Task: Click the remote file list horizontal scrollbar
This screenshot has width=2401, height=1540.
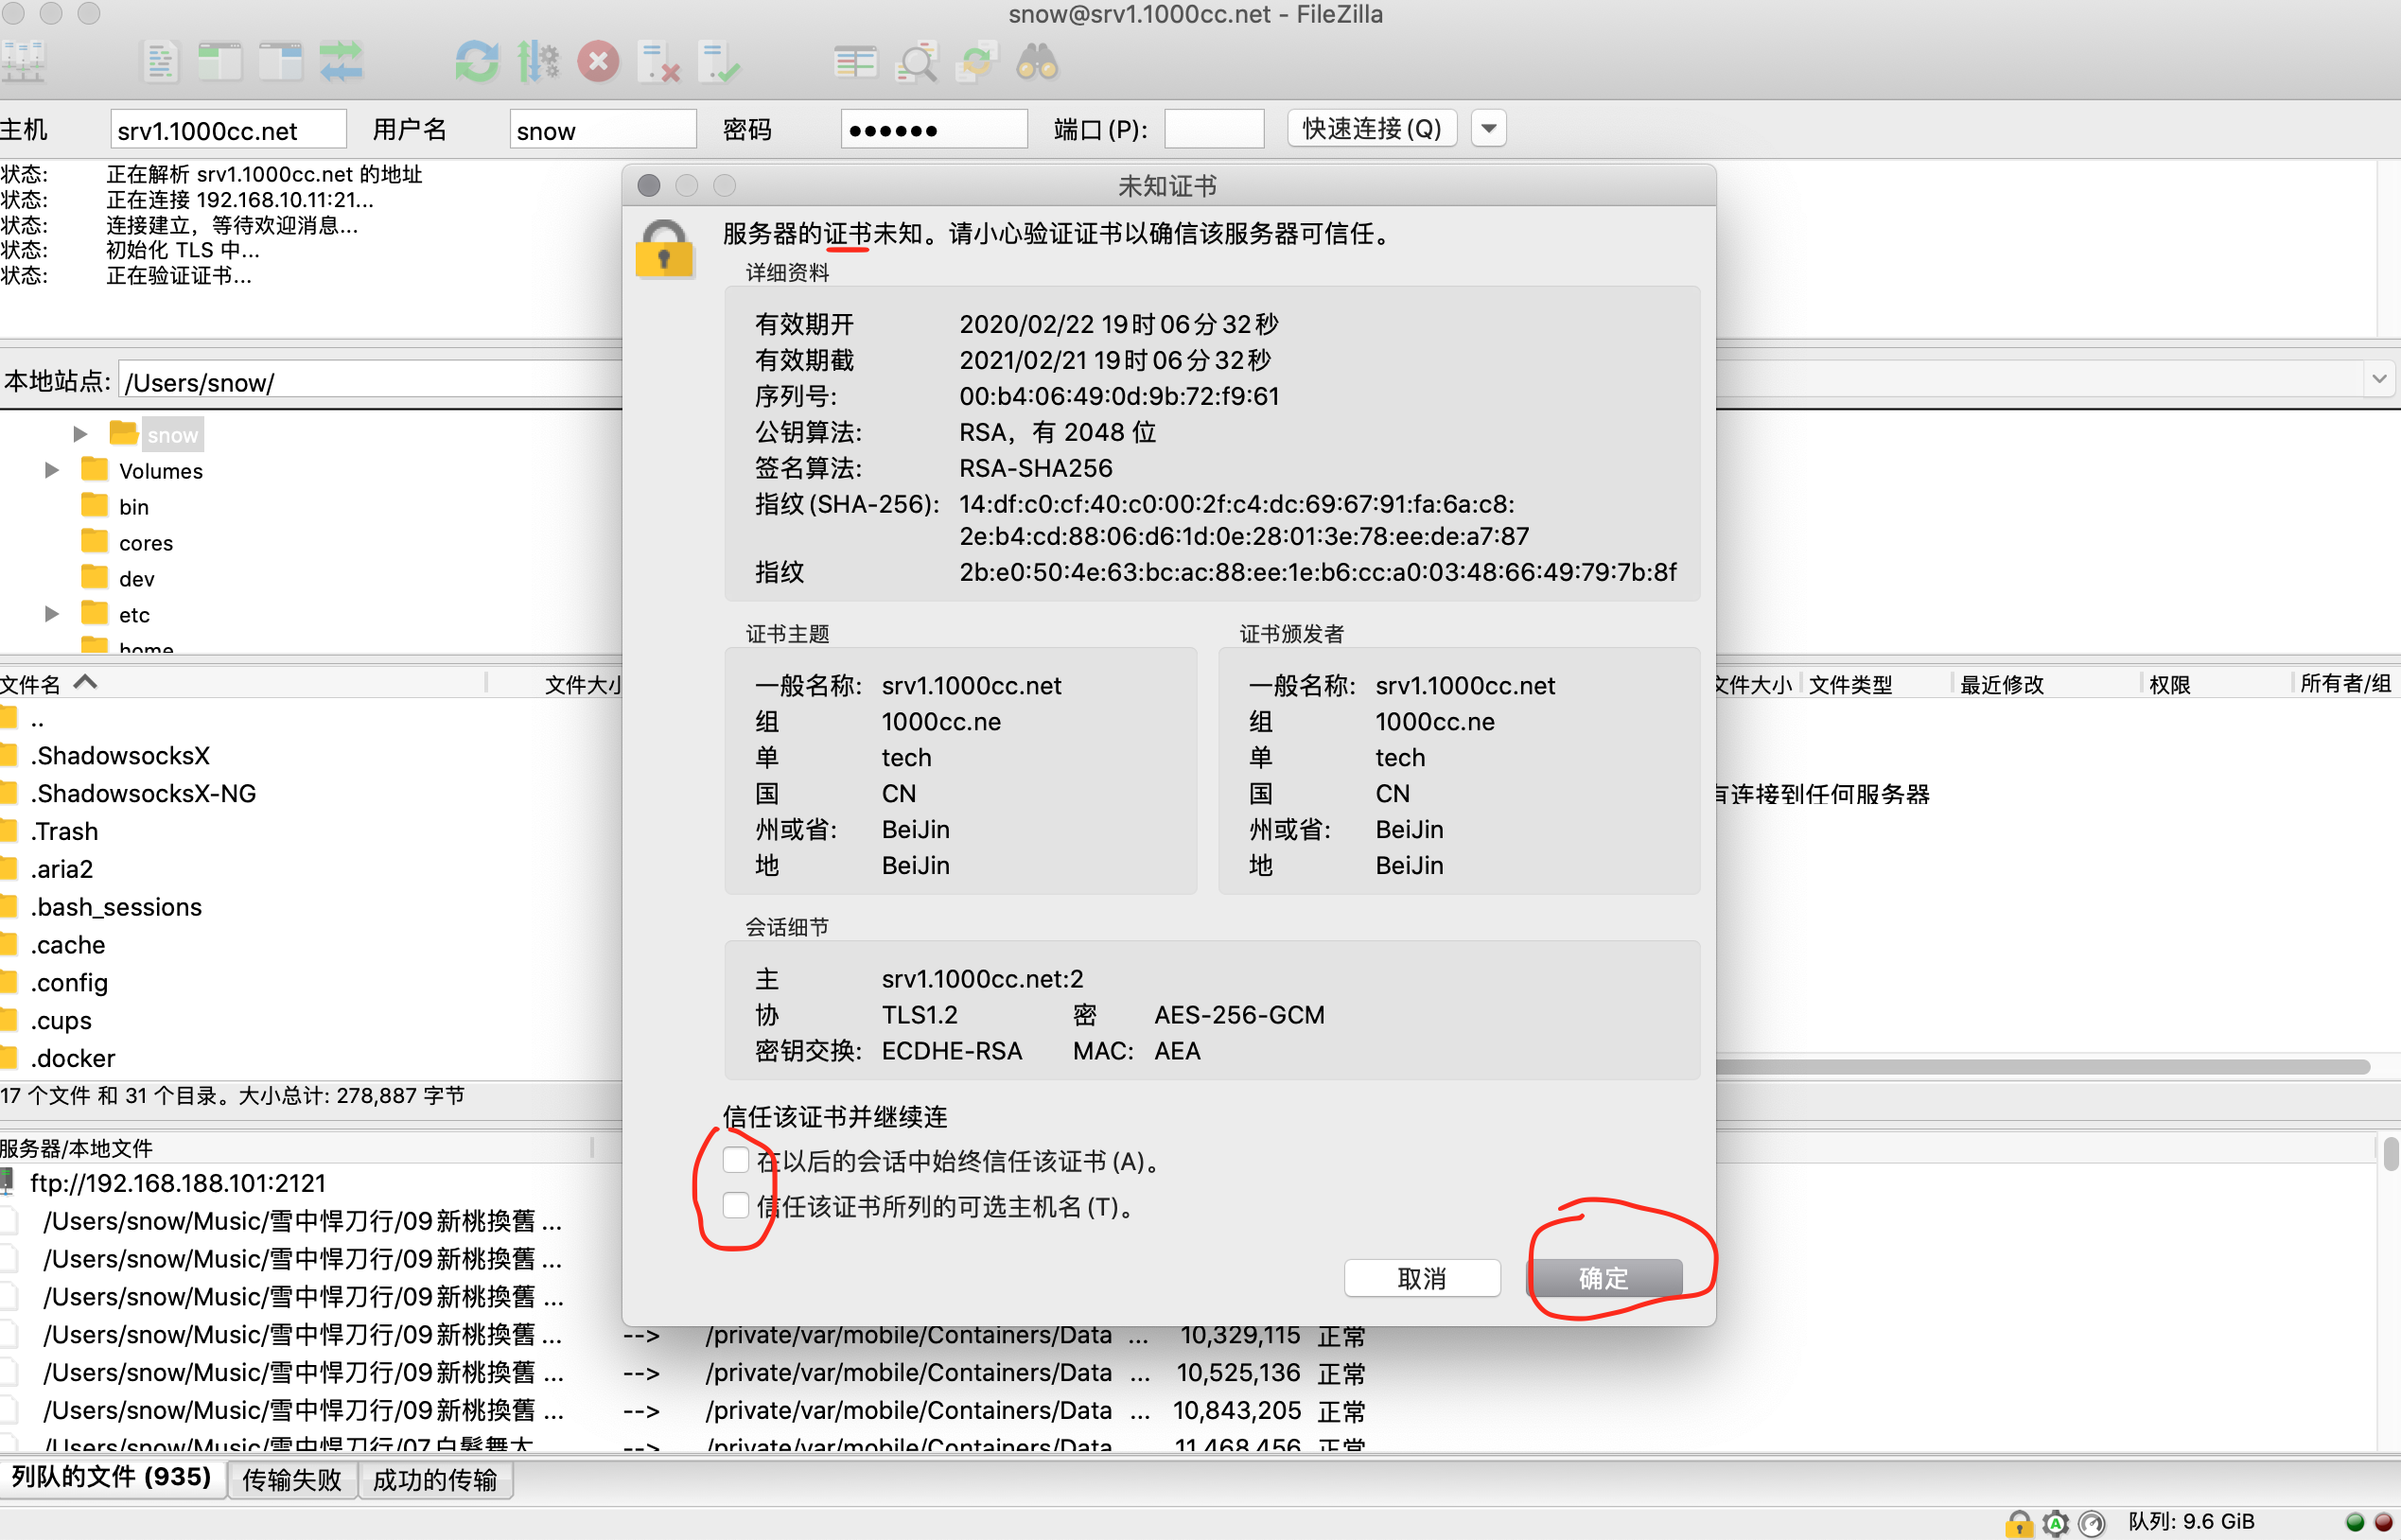Action: (x=2043, y=1067)
